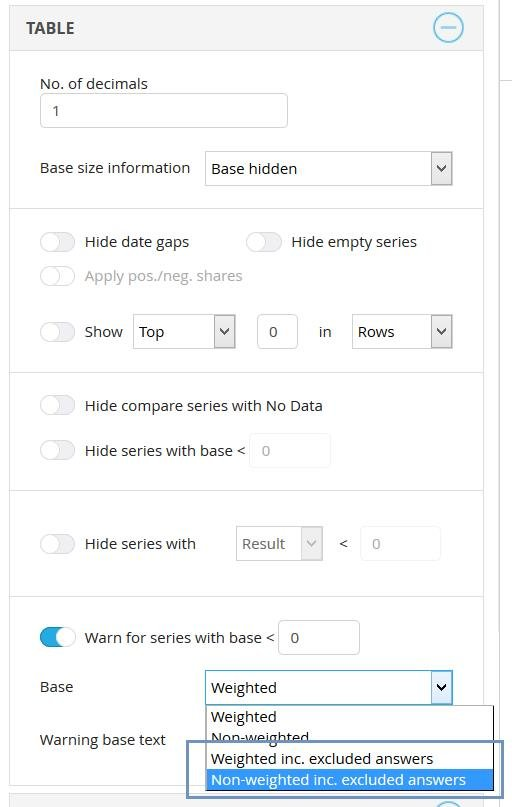Viewport: 512px width, 807px height.
Task: Disable Warn for series with base switch
Action: (x=58, y=638)
